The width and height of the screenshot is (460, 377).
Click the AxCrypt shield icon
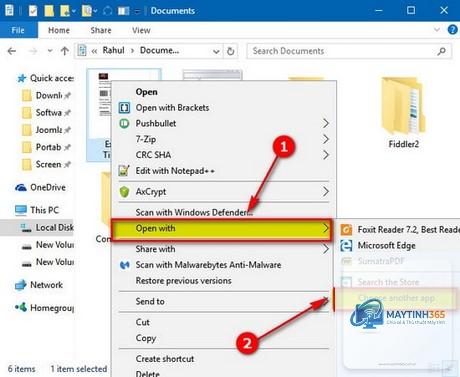click(124, 192)
